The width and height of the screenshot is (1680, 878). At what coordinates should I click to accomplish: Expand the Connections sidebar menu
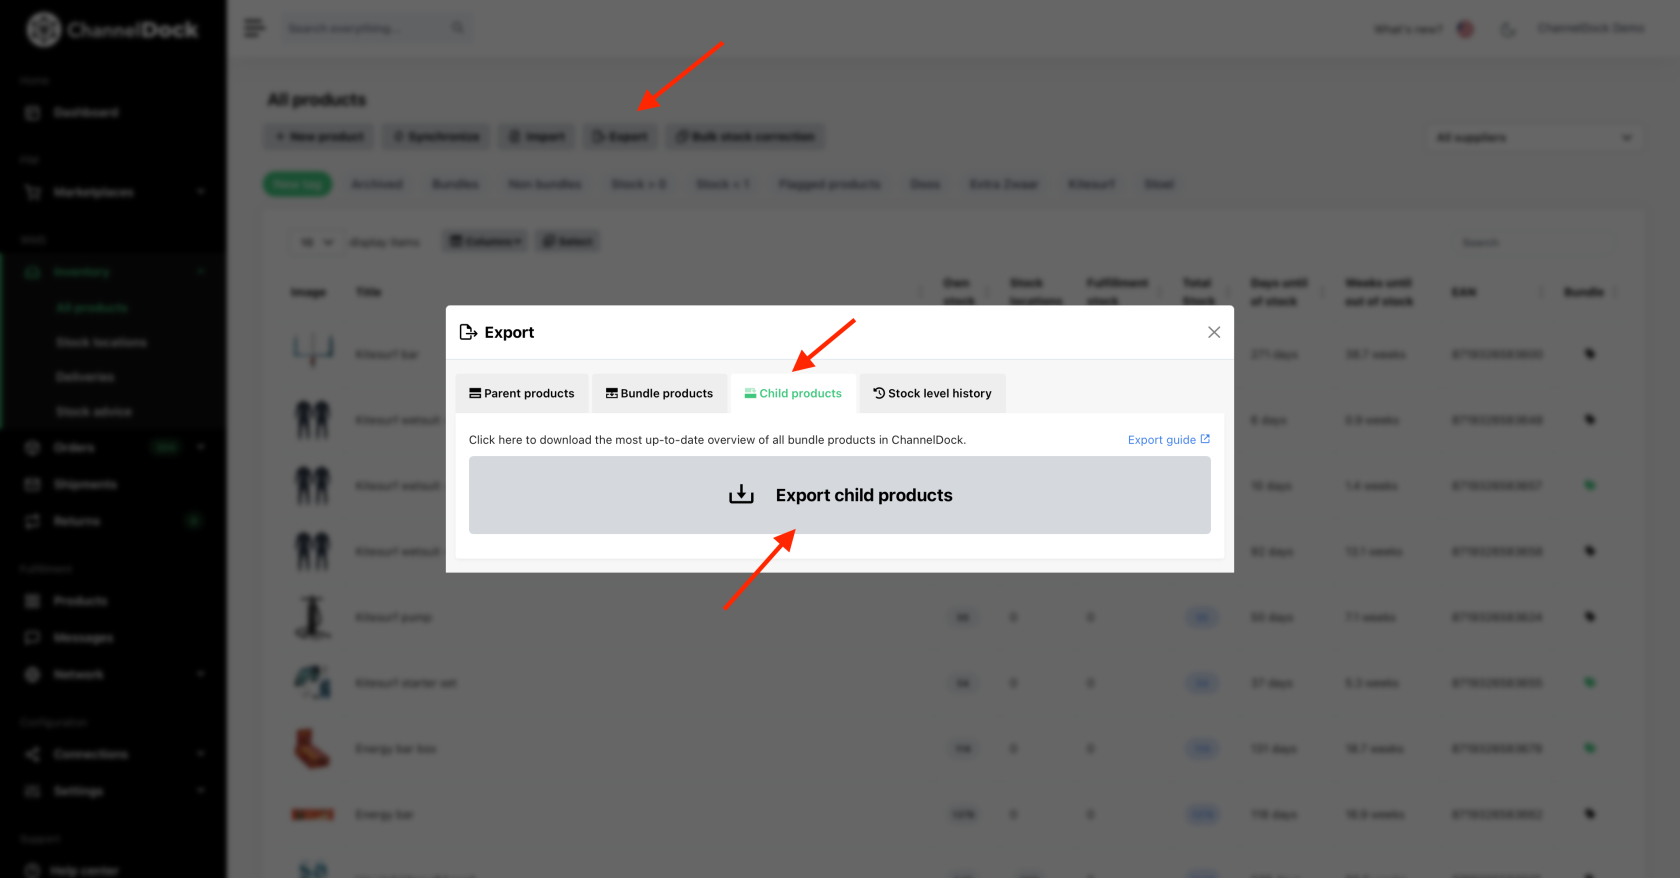[x=201, y=754]
